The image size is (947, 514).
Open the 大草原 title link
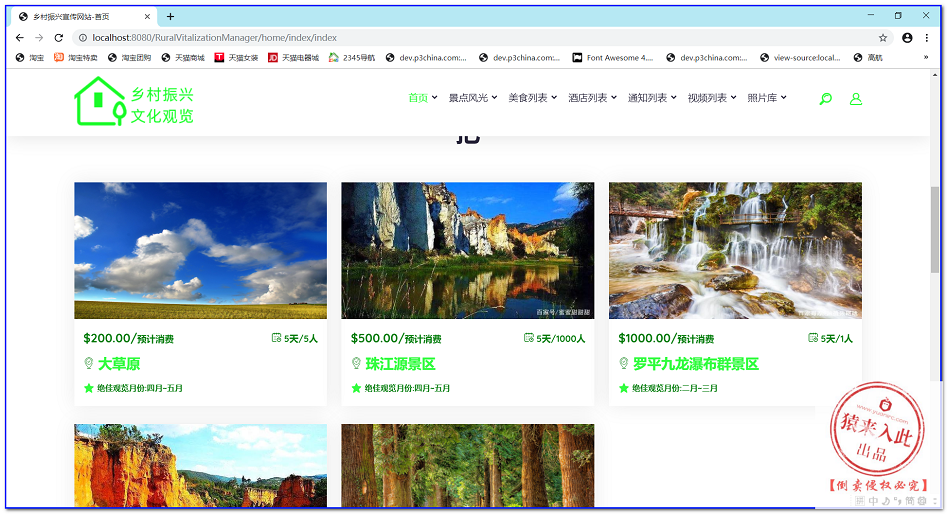click(x=119, y=364)
